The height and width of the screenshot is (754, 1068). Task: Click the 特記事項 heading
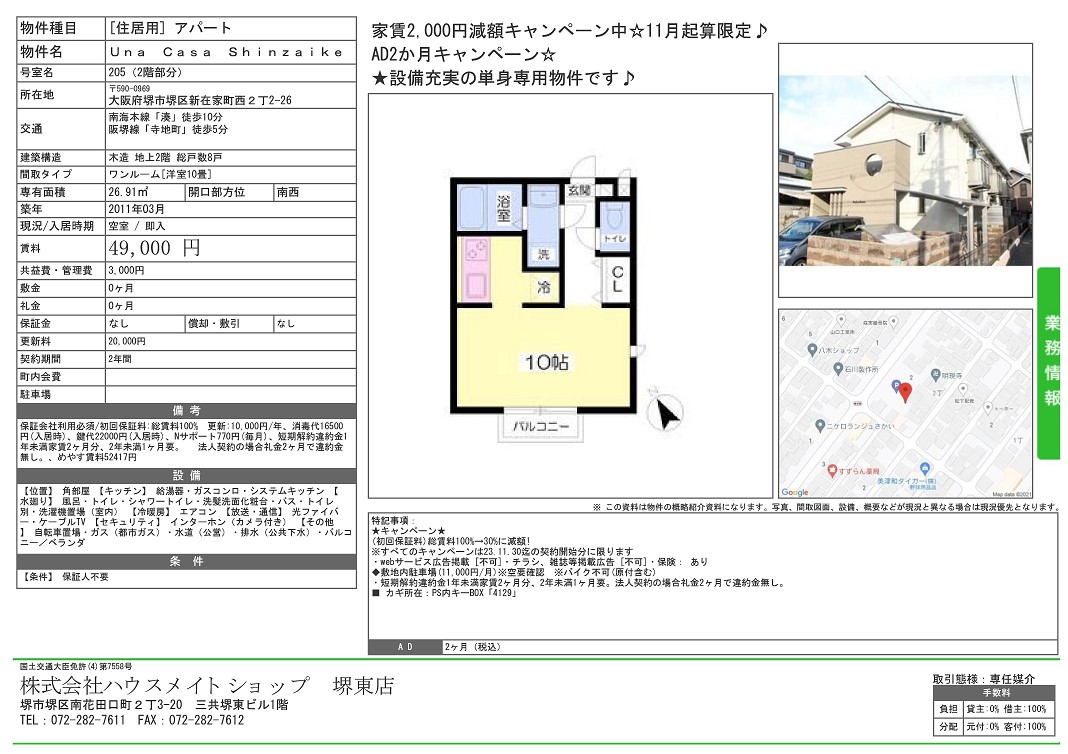(393, 521)
